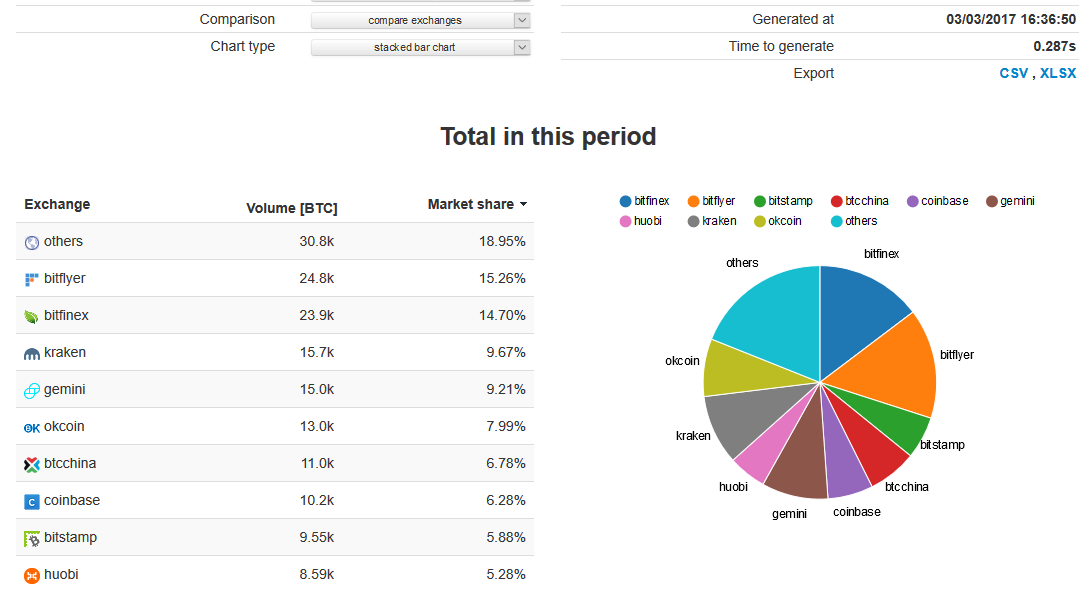Click the 6.28% market share cell
1086x596 pixels.
[x=506, y=500]
